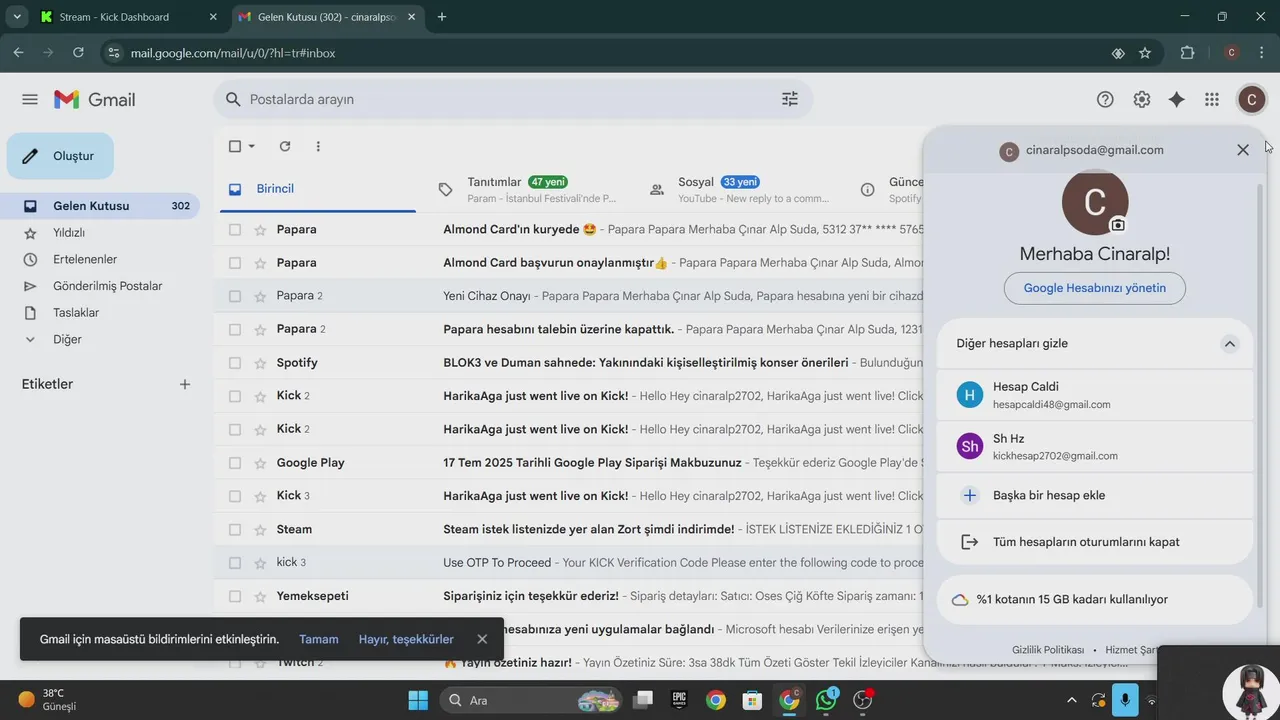Refresh the inbox

pyautogui.click(x=285, y=146)
